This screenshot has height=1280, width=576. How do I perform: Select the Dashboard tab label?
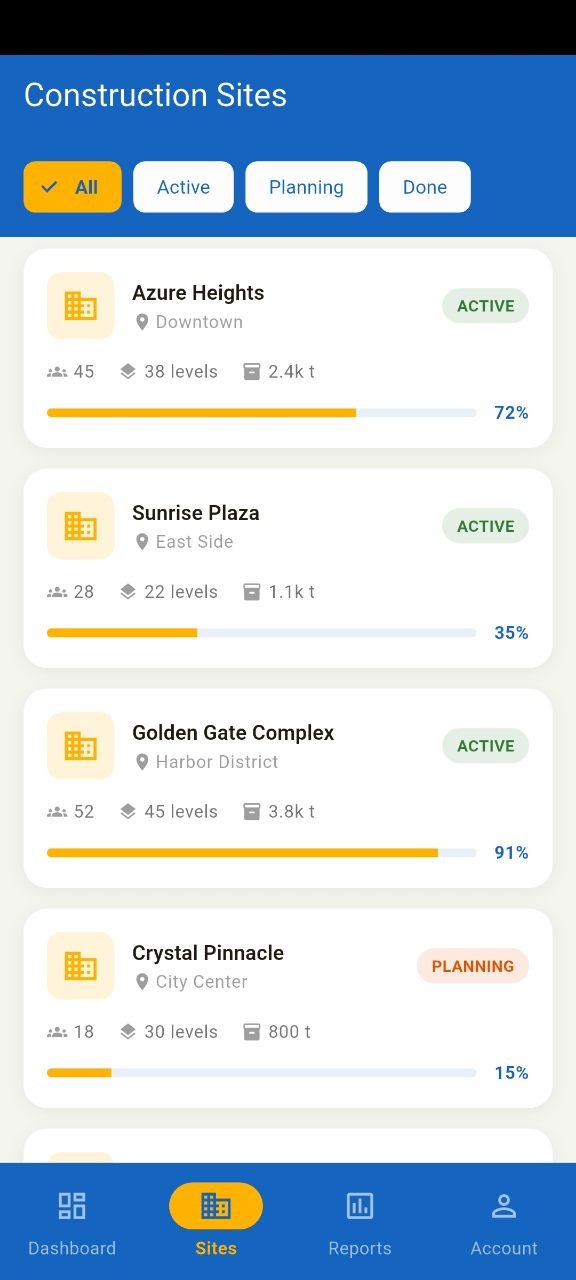(72, 1248)
